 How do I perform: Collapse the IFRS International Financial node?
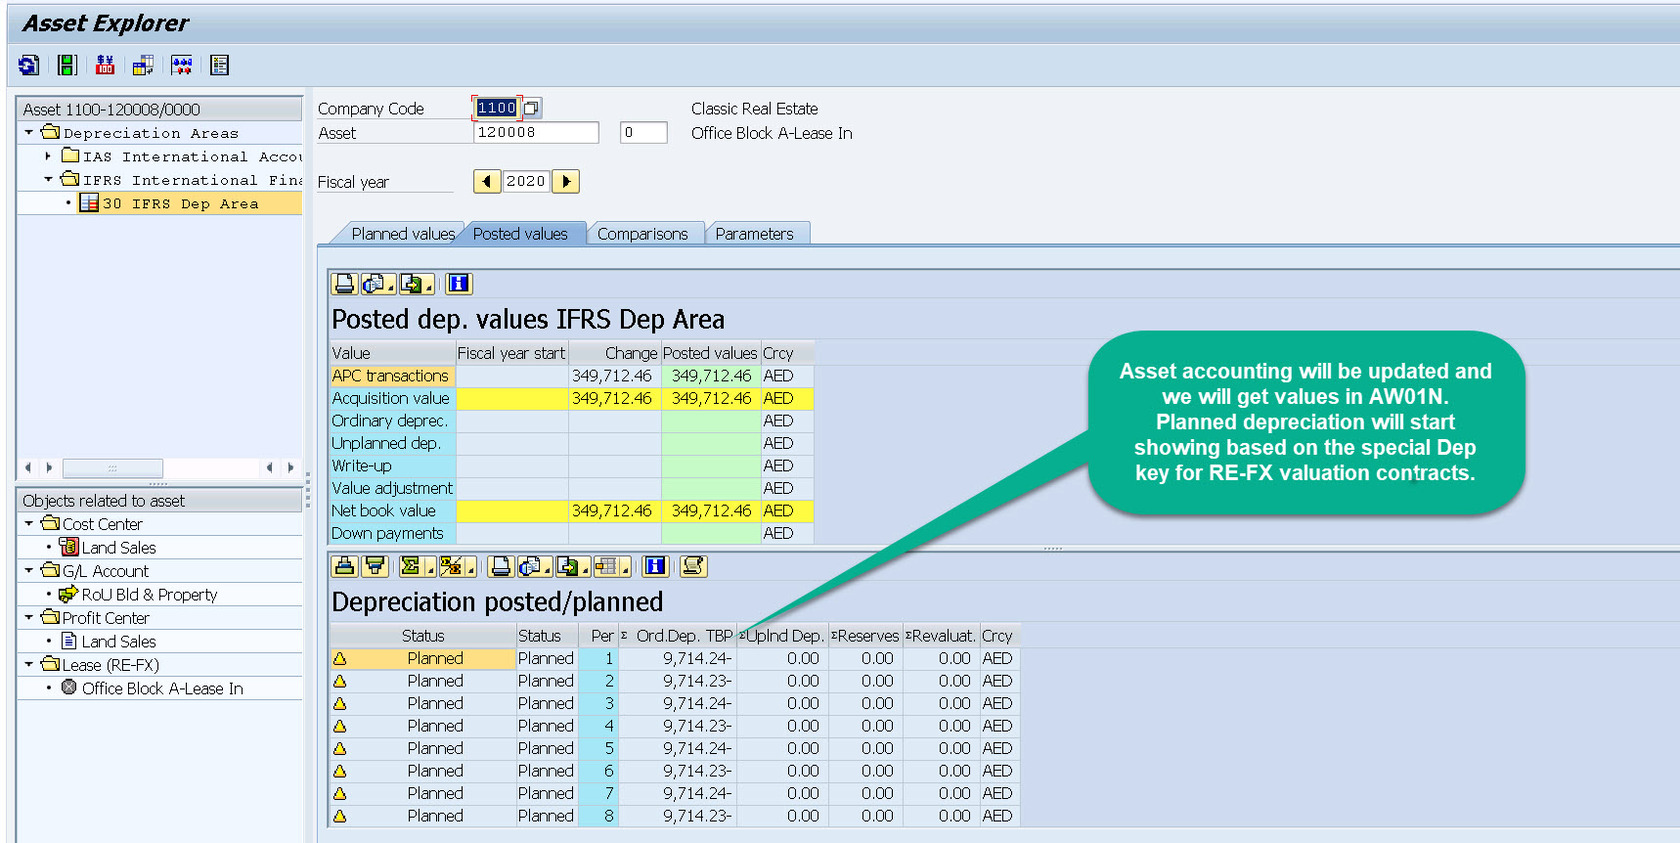pyautogui.click(x=48, y=180)
